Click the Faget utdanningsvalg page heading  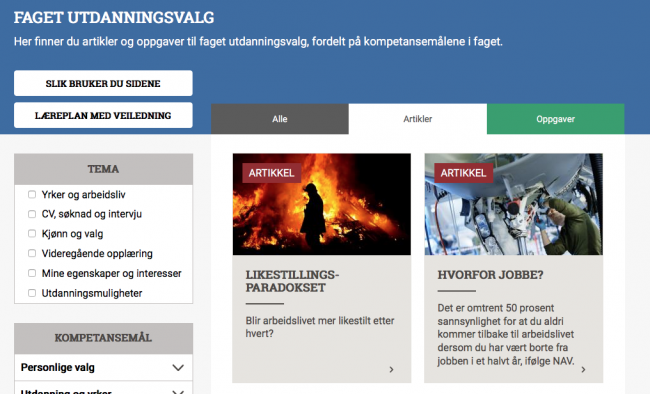click(x=114, y=17)
